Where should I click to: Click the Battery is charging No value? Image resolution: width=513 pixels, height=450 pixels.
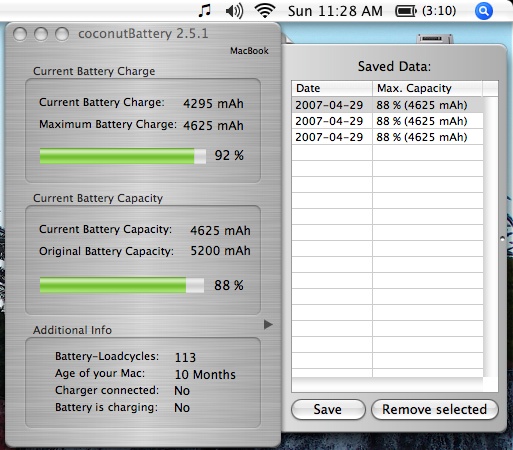tap(182, 408)
